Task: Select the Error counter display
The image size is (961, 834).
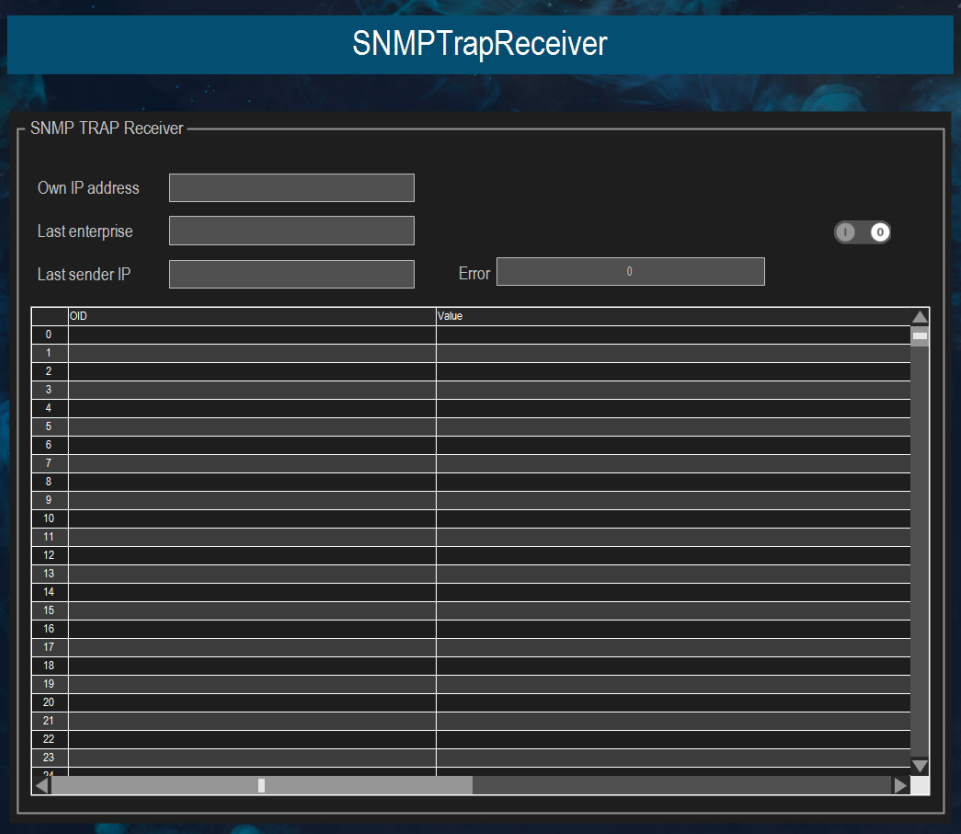Action: click(630, 271)
